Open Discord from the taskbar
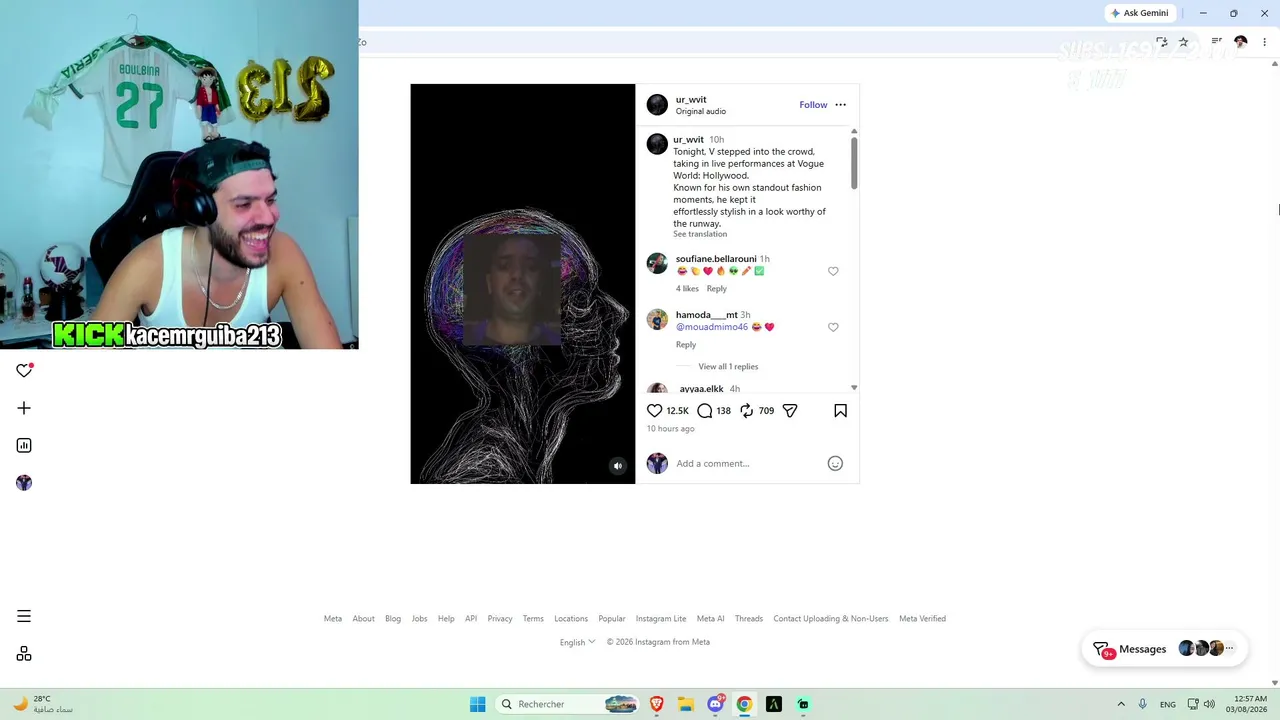1280x720 pixels. (x=715, y=704)
